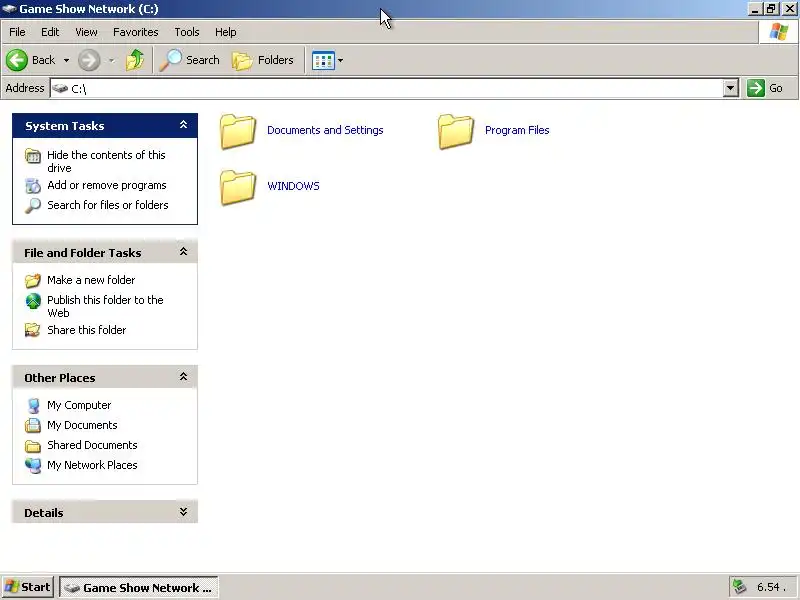Click the system tray network icon
Screen dimensions: 800x600
coord(739,587)
